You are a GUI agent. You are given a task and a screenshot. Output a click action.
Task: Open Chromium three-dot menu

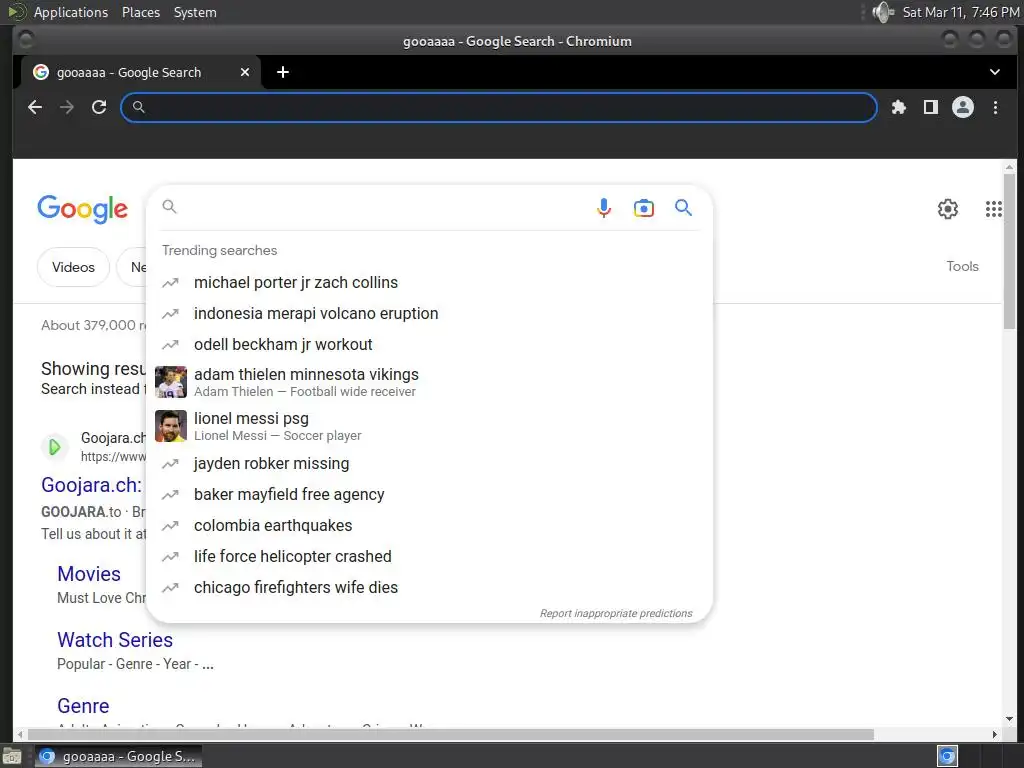[995, 107]
